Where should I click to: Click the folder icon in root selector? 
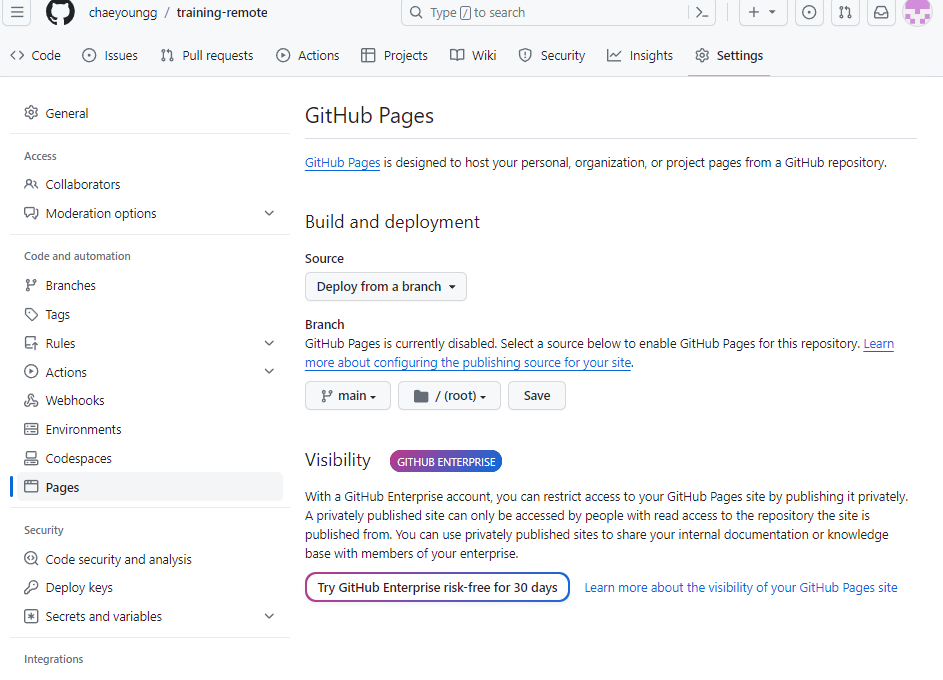tap(421, 396)
